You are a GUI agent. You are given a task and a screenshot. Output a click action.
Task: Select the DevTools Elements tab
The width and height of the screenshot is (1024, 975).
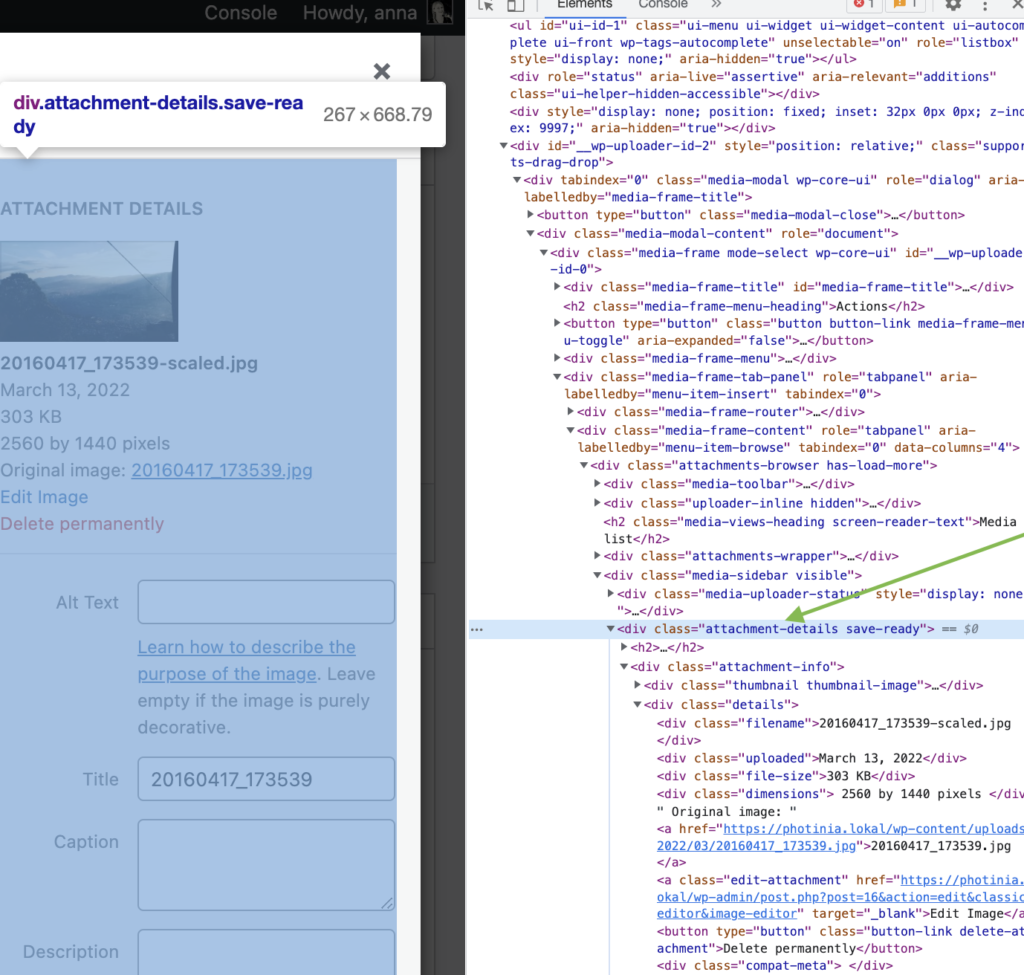pyautogui.click(x=584, y=5)
